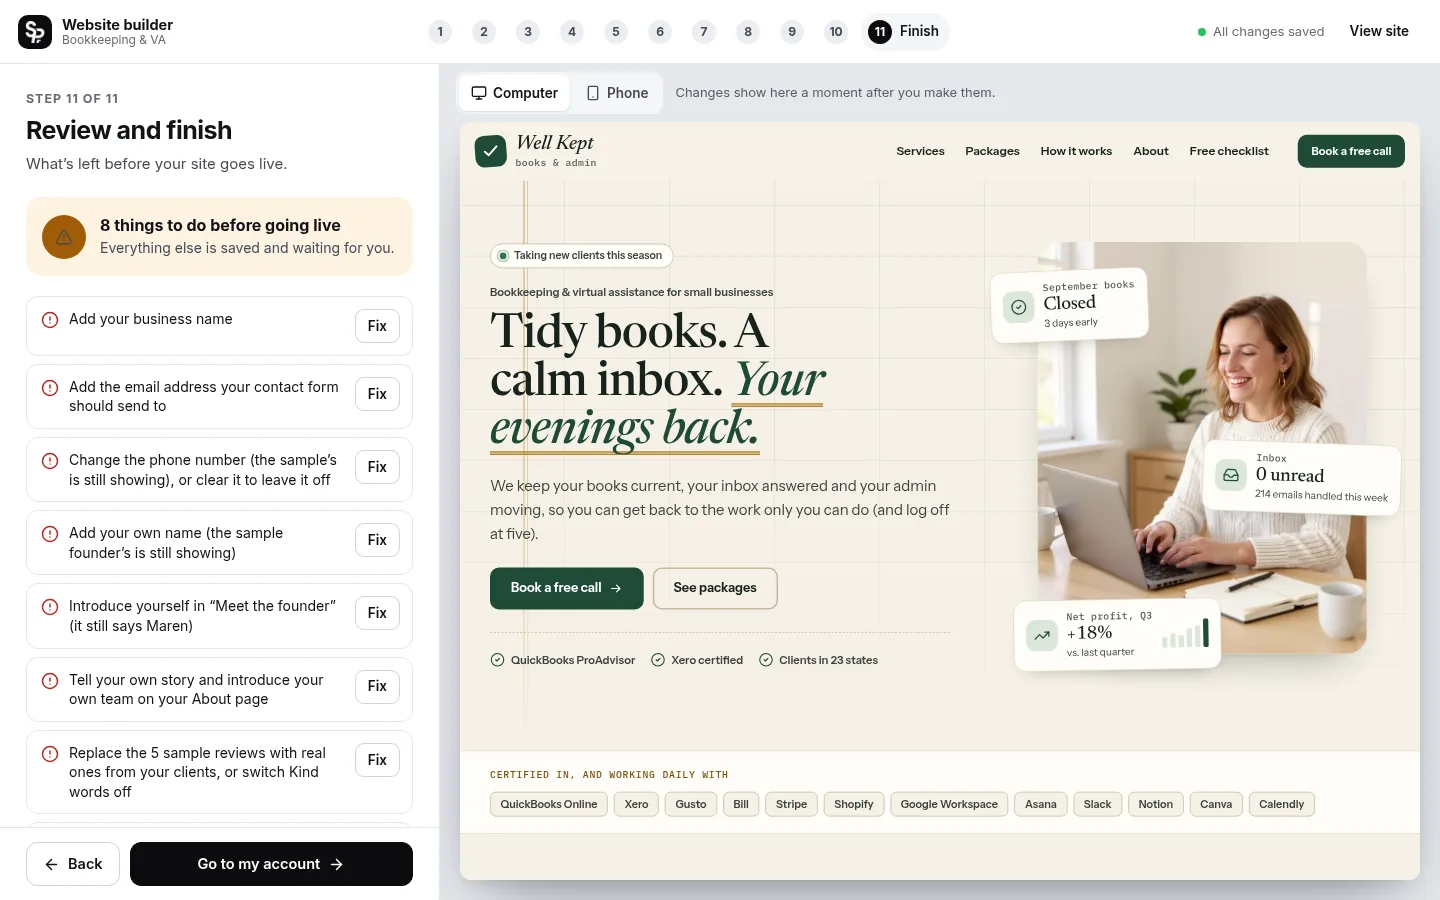Jump to step 3

[x=528, y=32]
